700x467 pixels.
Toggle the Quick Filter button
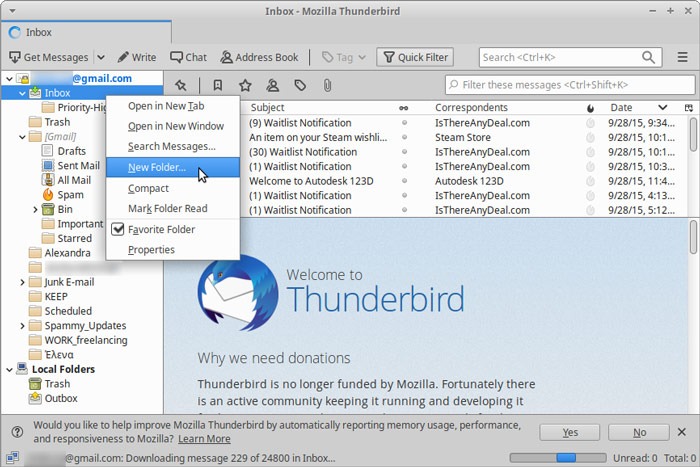click(x=415, y=57)
